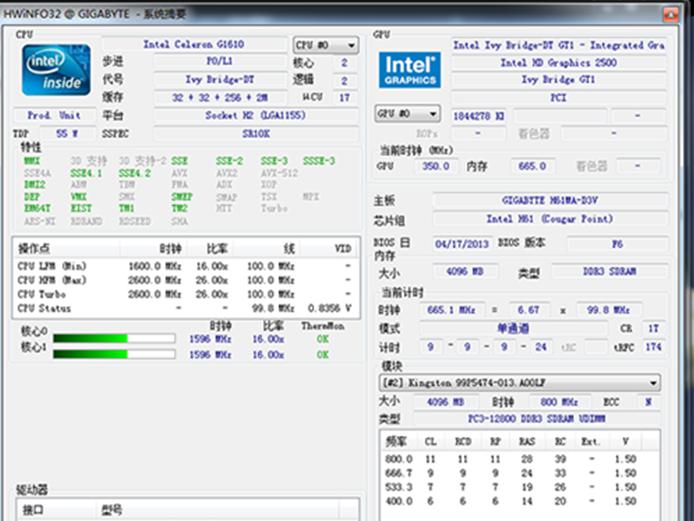This screenshot has width=694, height=521.
Task: Click the core 0 usage bar
Action: coord(114,339)
